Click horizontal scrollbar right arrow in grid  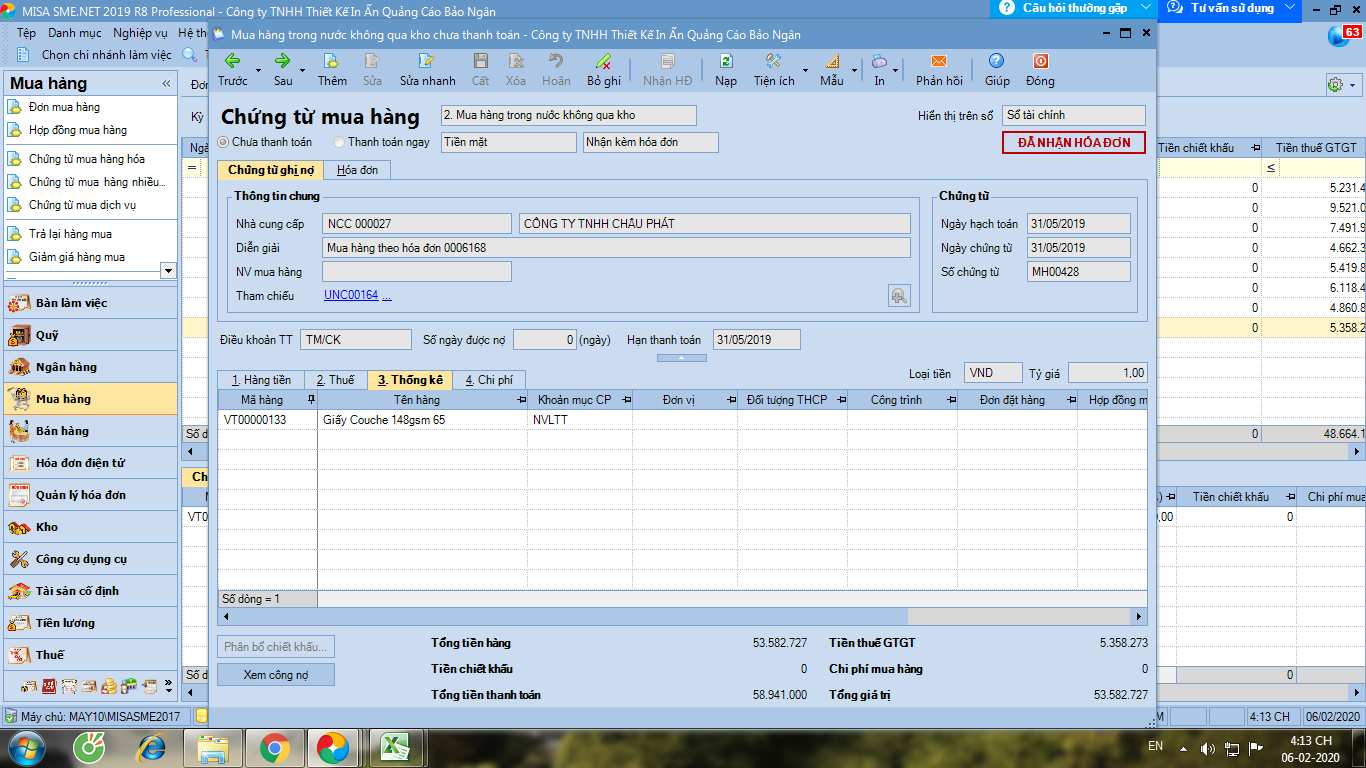point(1138,617)
